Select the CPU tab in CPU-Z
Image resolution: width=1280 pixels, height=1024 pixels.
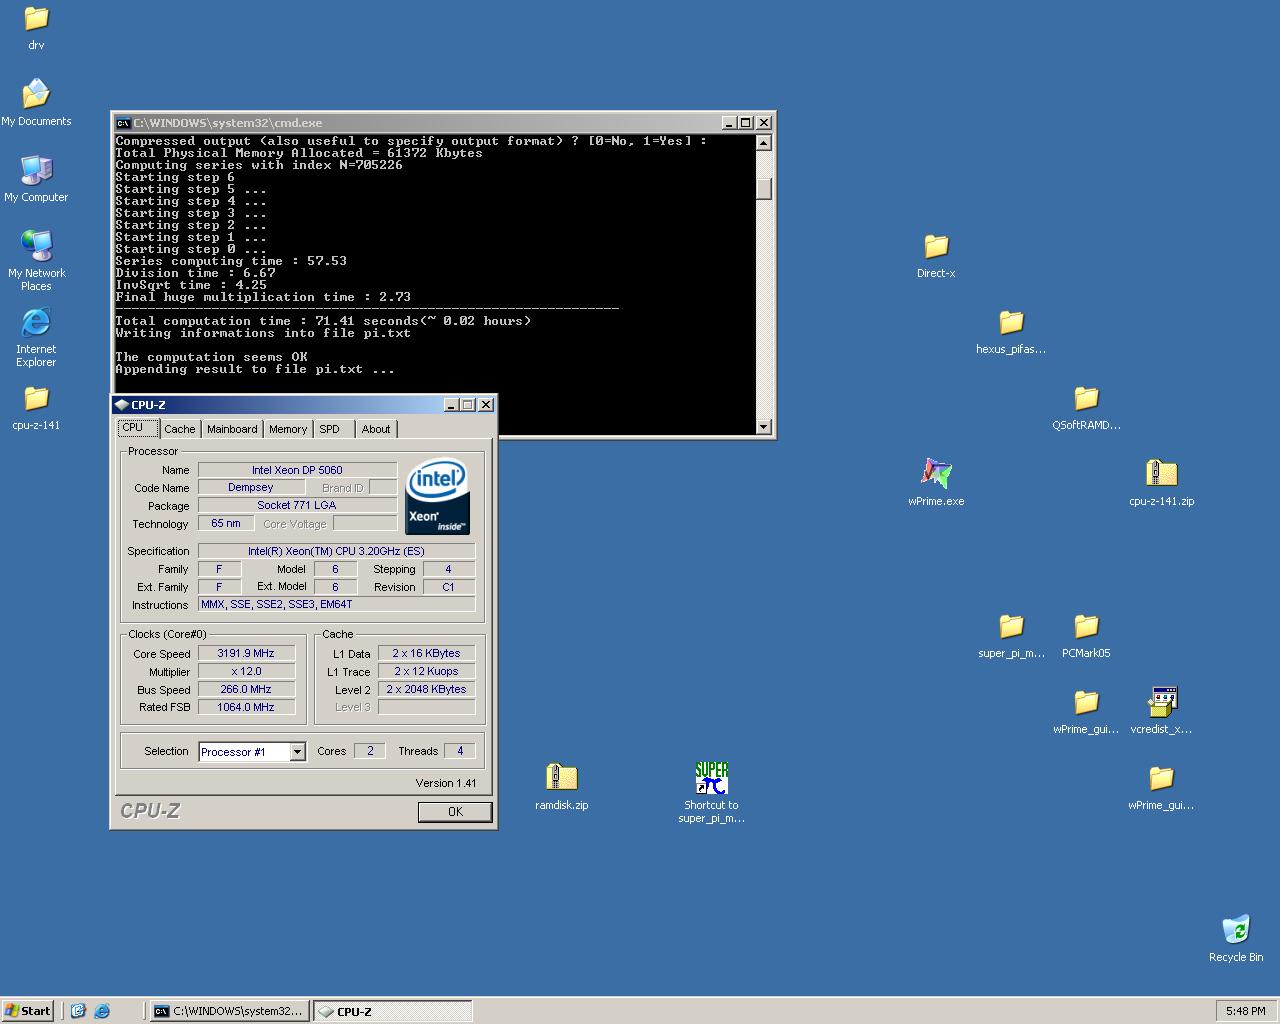[x=138, y=428]
